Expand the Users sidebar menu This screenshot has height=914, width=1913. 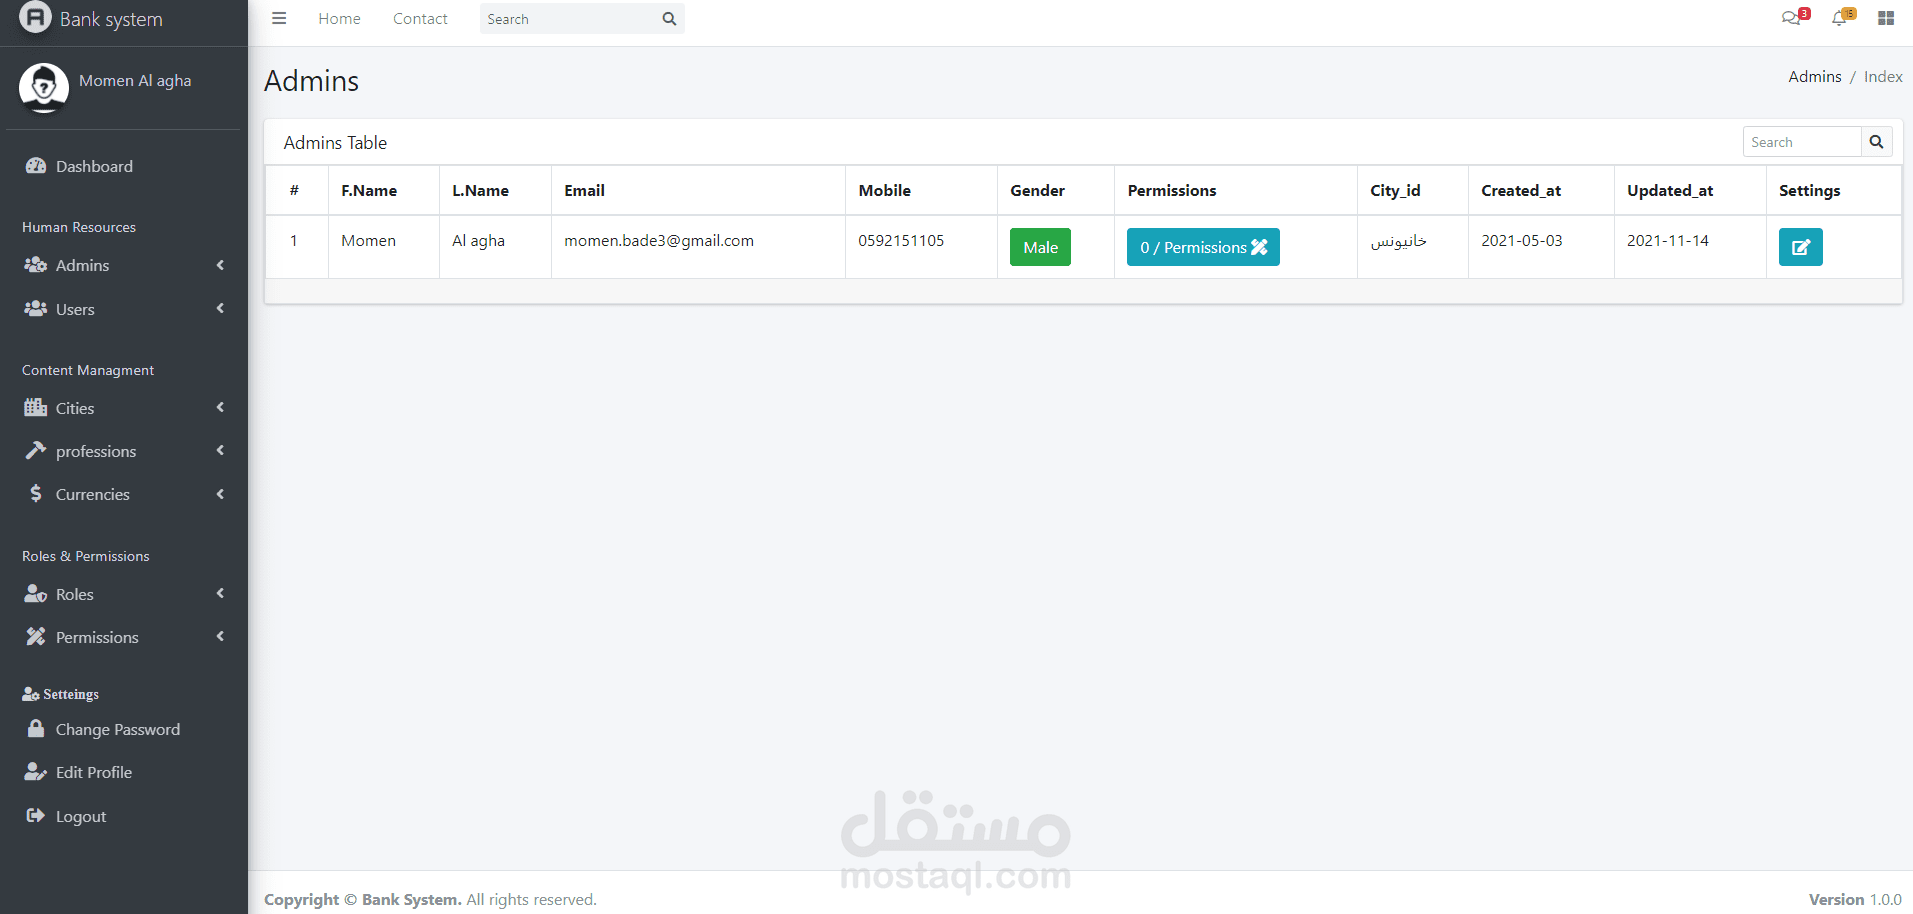pos(124,309)
